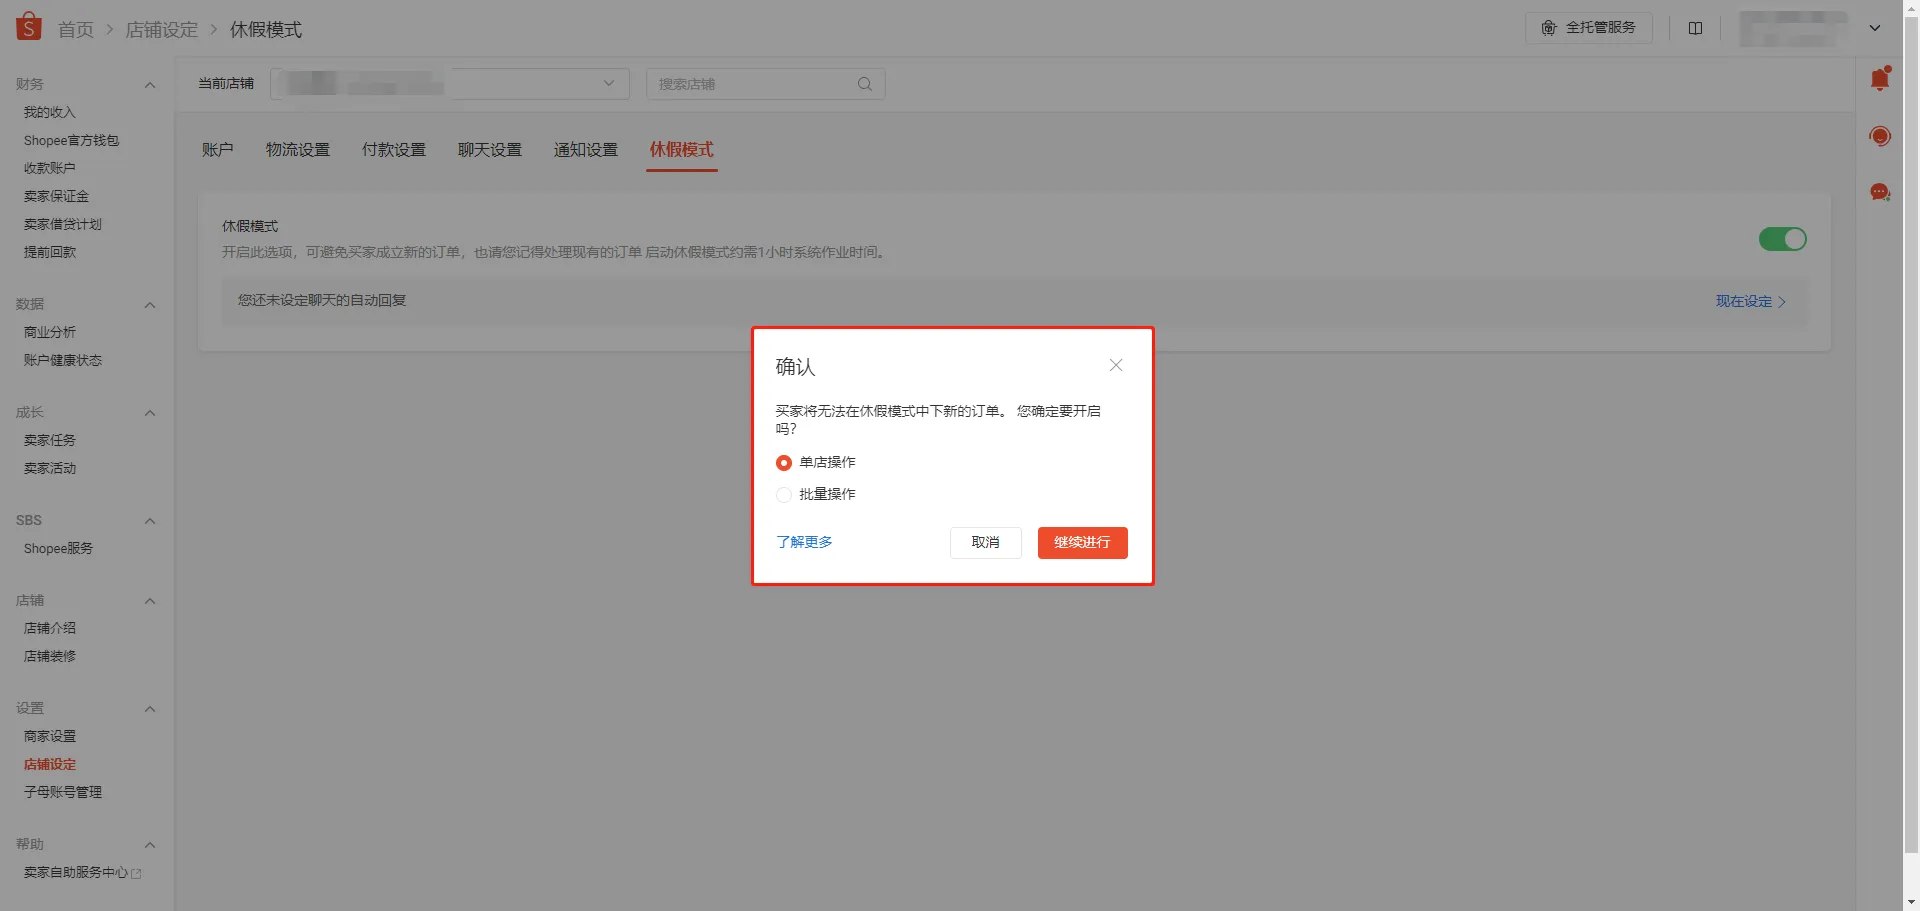Open the 了解更多 link
1920x911 pixels.
(803, 542)
